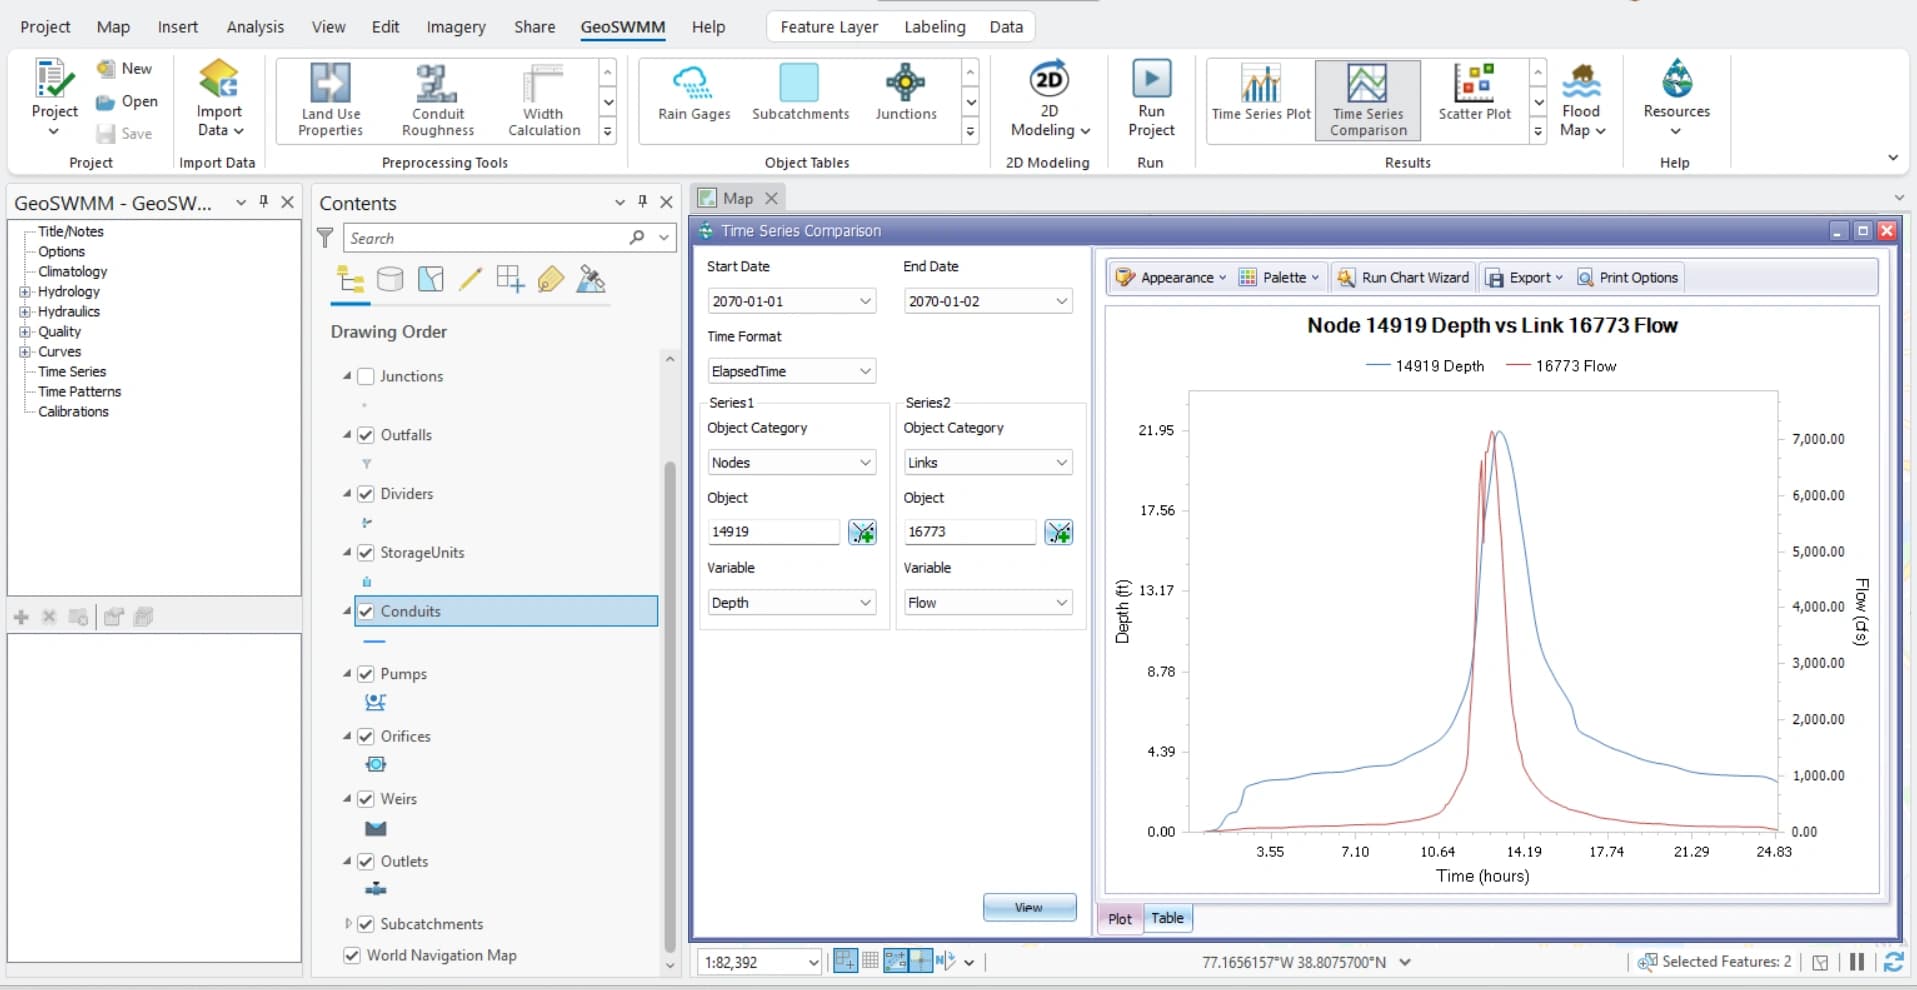Toggle the World Navigation Map layer

tap(352, 955)
